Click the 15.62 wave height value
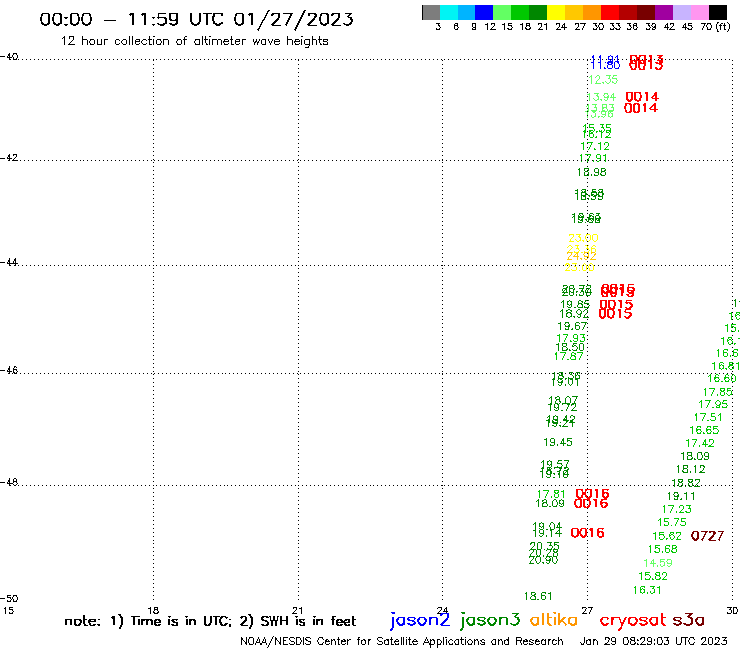This screenshot has height=650, width=740. 667,536
